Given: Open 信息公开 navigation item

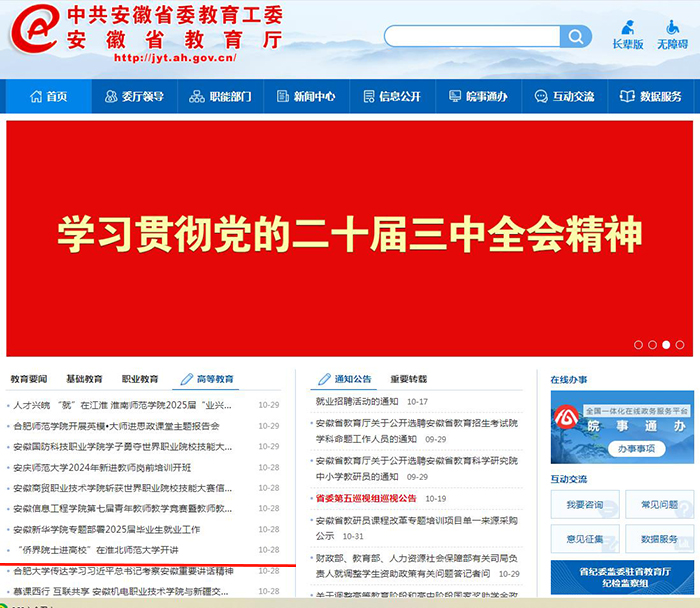Looking at the screenshot, I should pos(391,97).
